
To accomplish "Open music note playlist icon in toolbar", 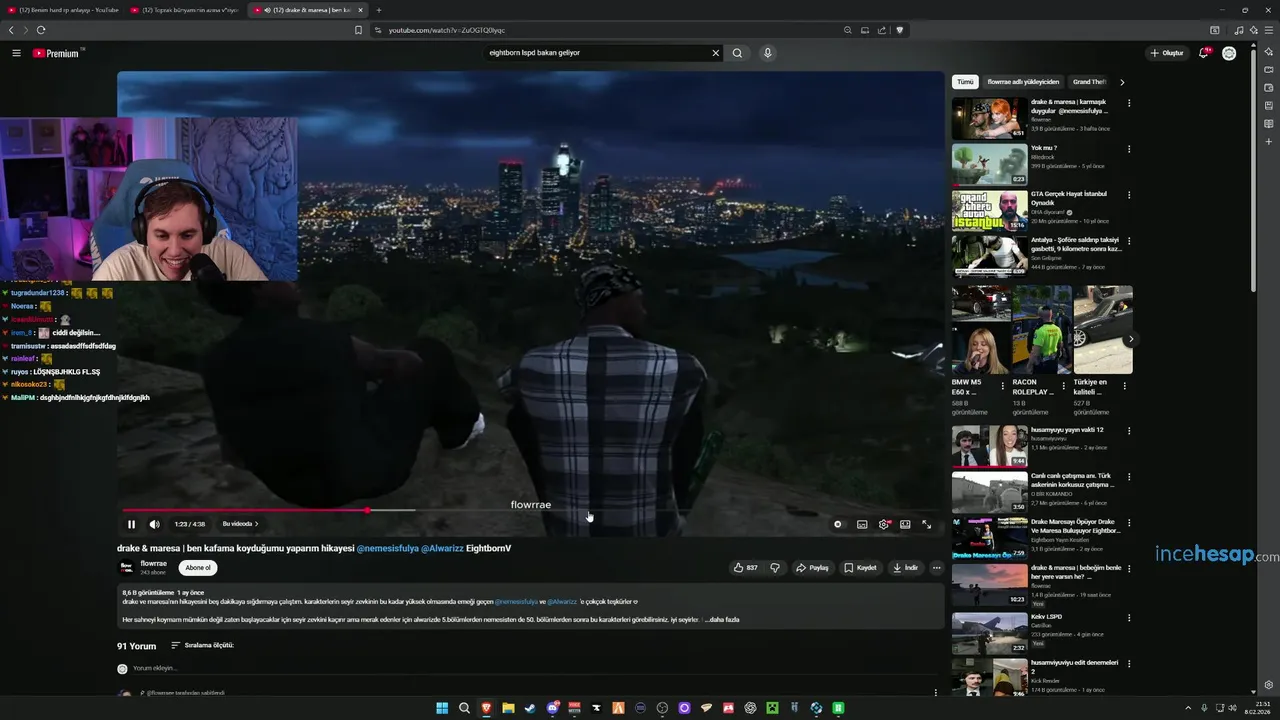I will tap(1239, 30).
